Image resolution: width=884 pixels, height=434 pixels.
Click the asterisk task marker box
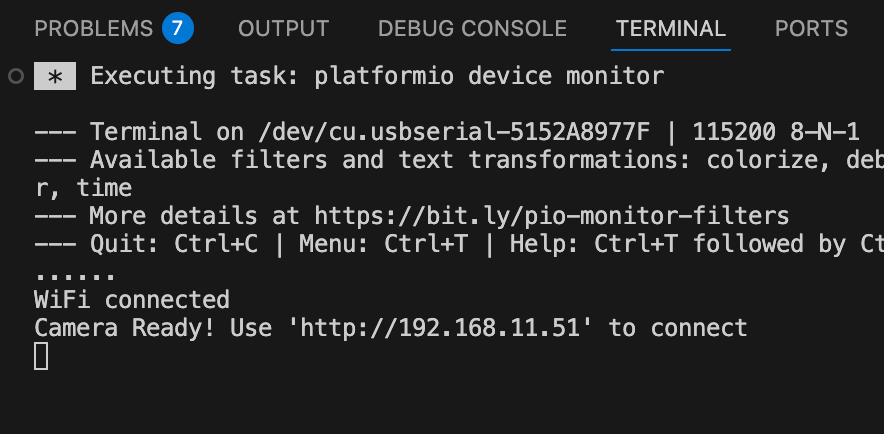[55, 76]
